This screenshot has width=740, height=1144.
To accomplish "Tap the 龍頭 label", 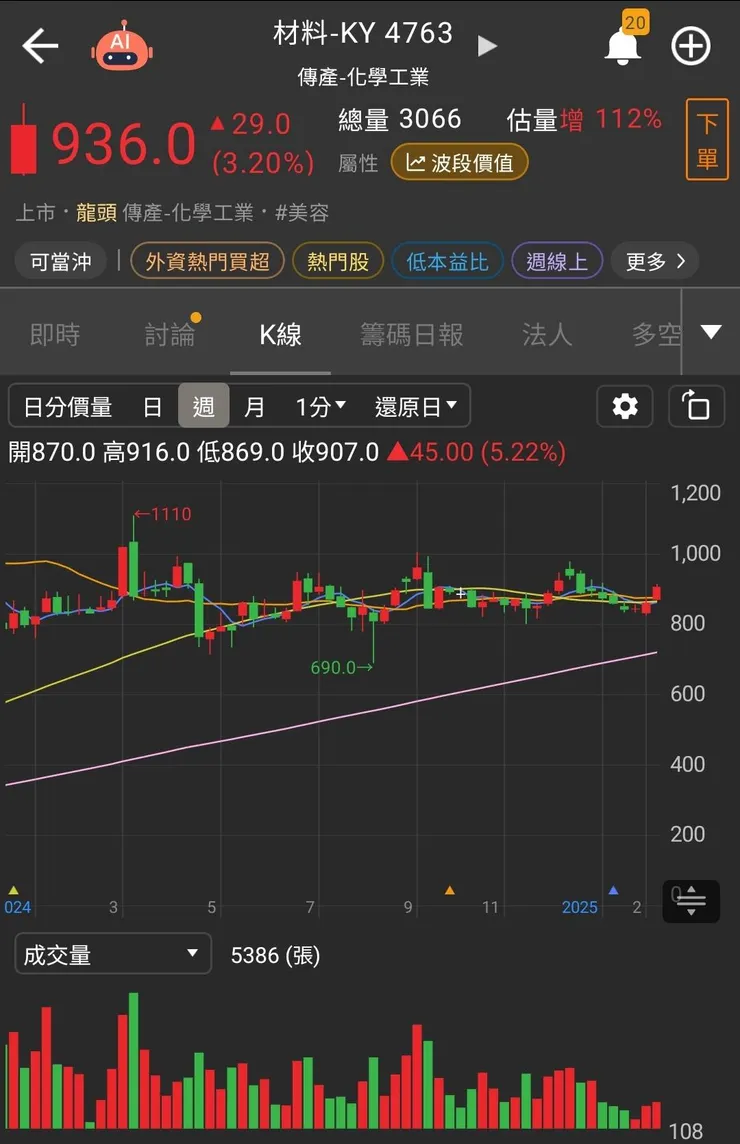I will 96,212.
